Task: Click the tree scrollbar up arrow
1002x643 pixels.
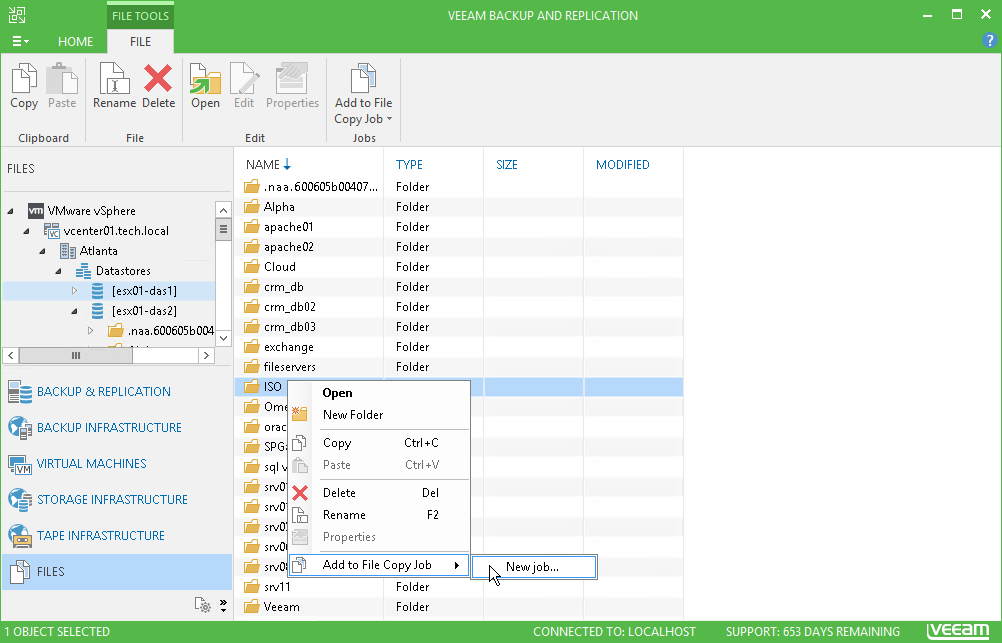Action: [223, 210]
